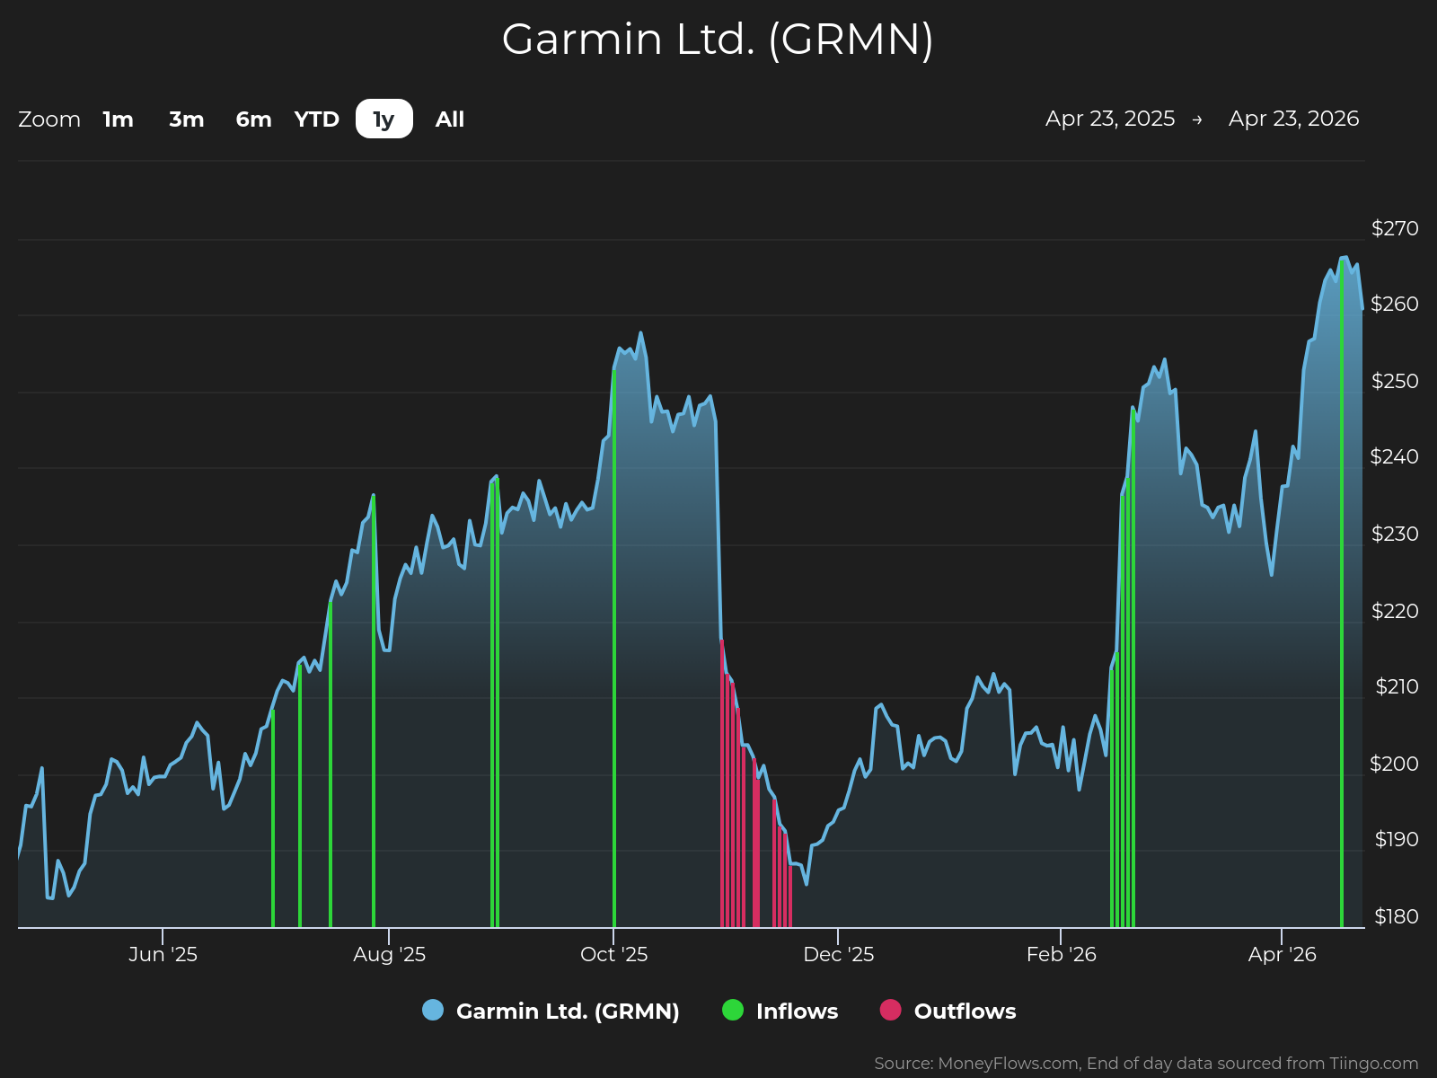Set zoom range to 6m
The height and width of the screenshot is (1078, 1437).
(253, 119)
